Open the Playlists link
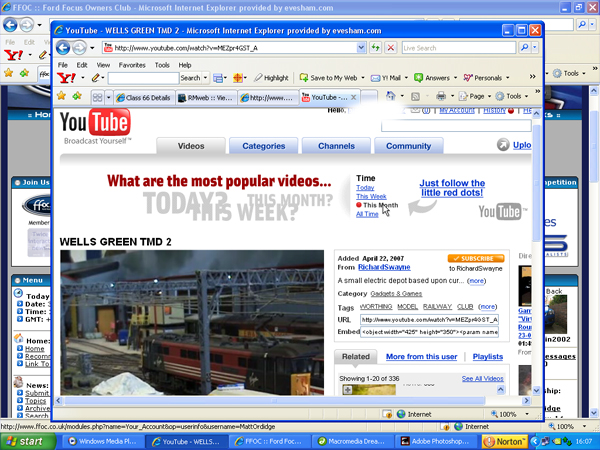 [x=488, y=356]
